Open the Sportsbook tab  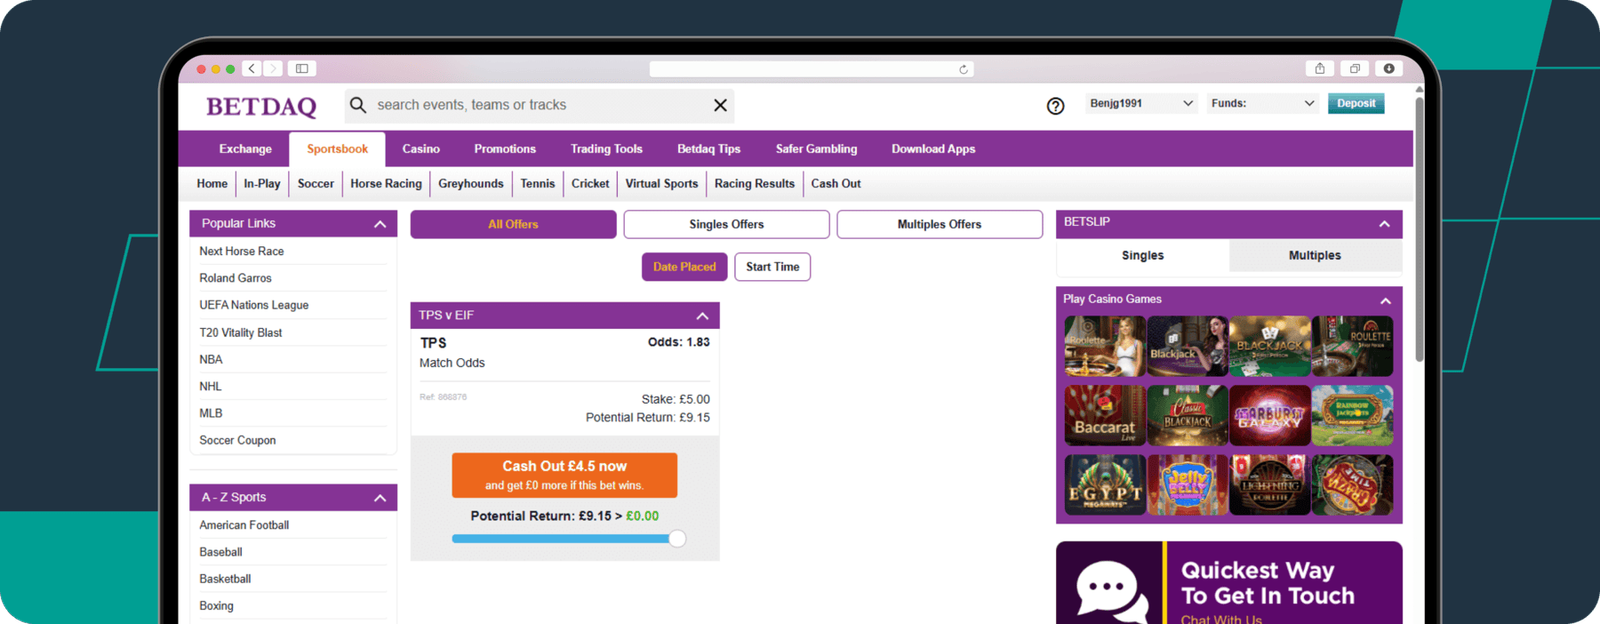point(337,149)
